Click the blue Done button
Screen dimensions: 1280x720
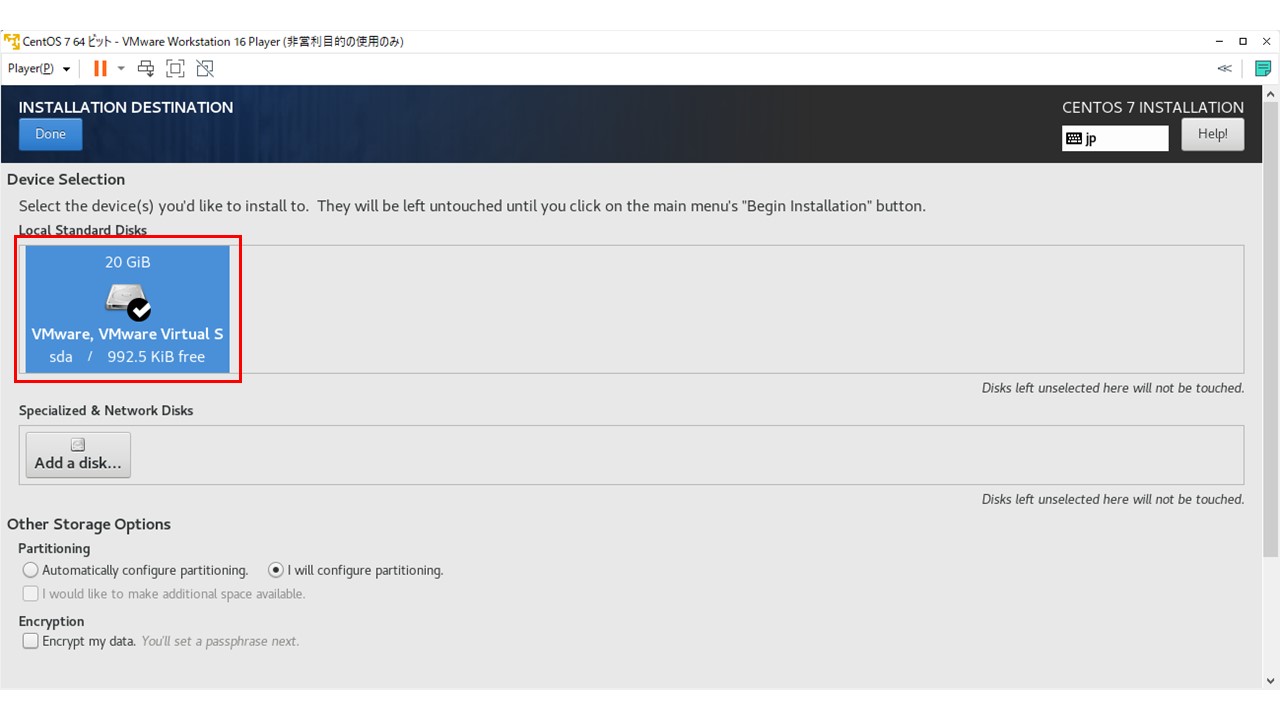tap(50, 134)
